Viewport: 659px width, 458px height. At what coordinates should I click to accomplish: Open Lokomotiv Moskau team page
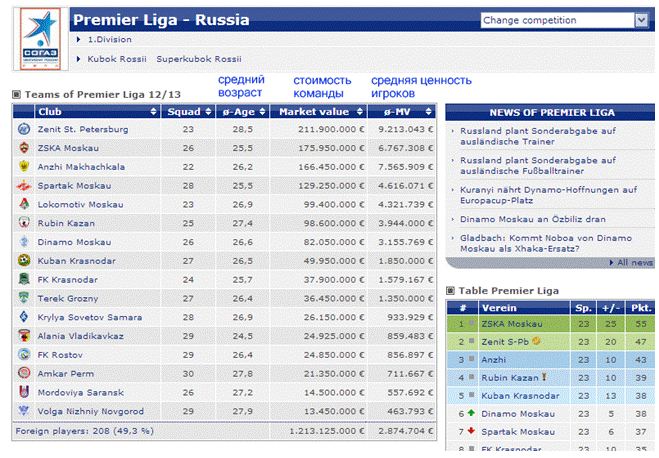click(80, 205)
